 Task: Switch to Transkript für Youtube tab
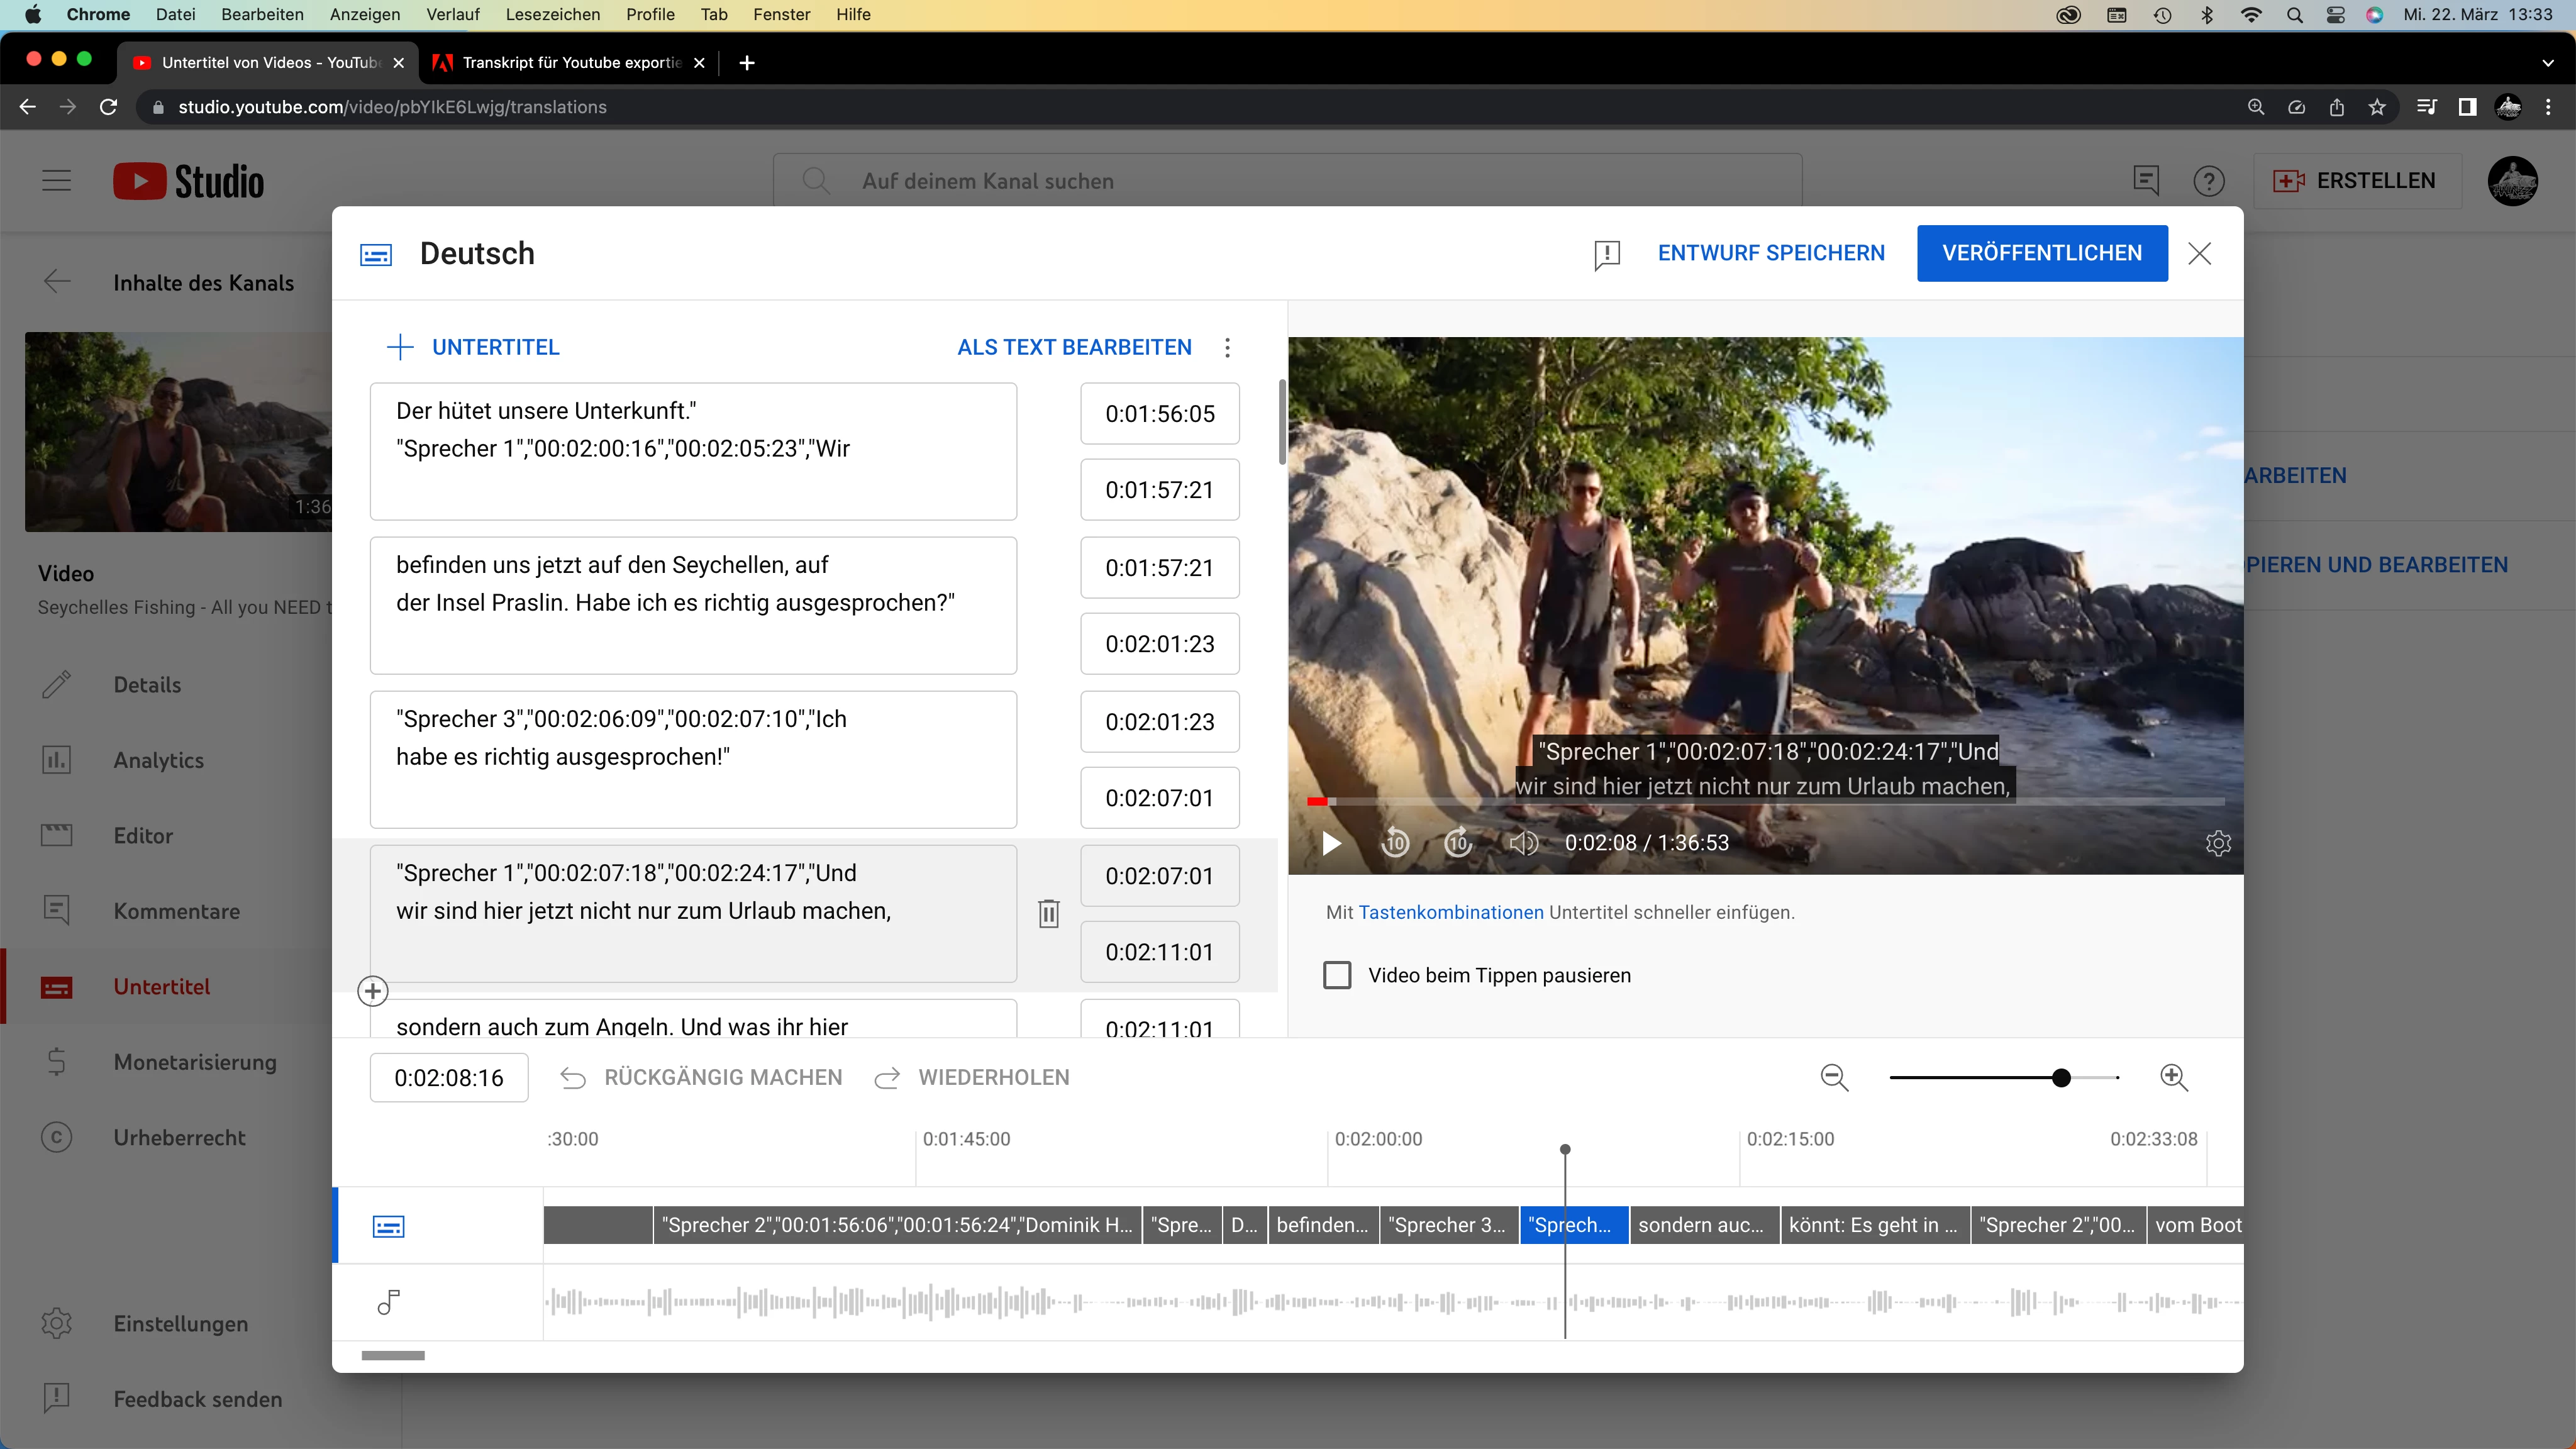[x=570, y=62]
